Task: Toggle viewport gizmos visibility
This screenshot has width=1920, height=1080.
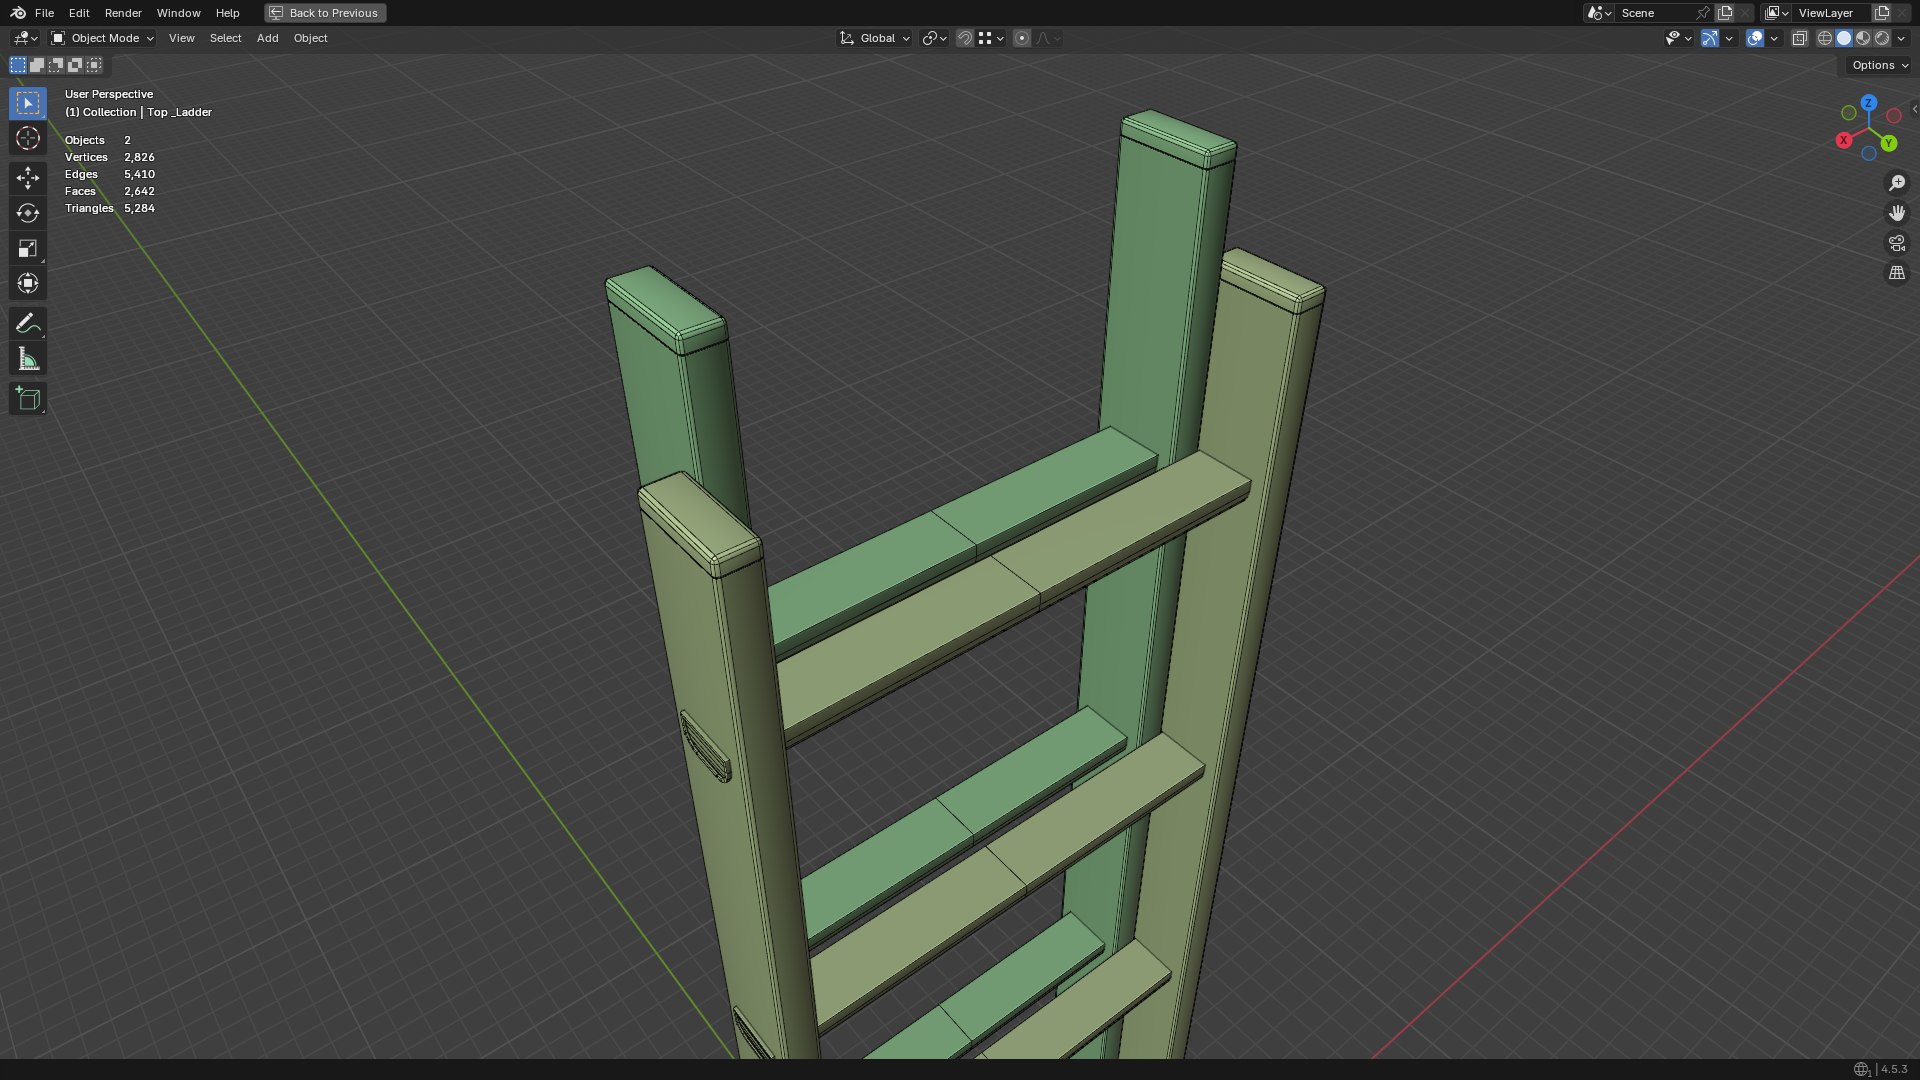Action: pos(1710,38)
